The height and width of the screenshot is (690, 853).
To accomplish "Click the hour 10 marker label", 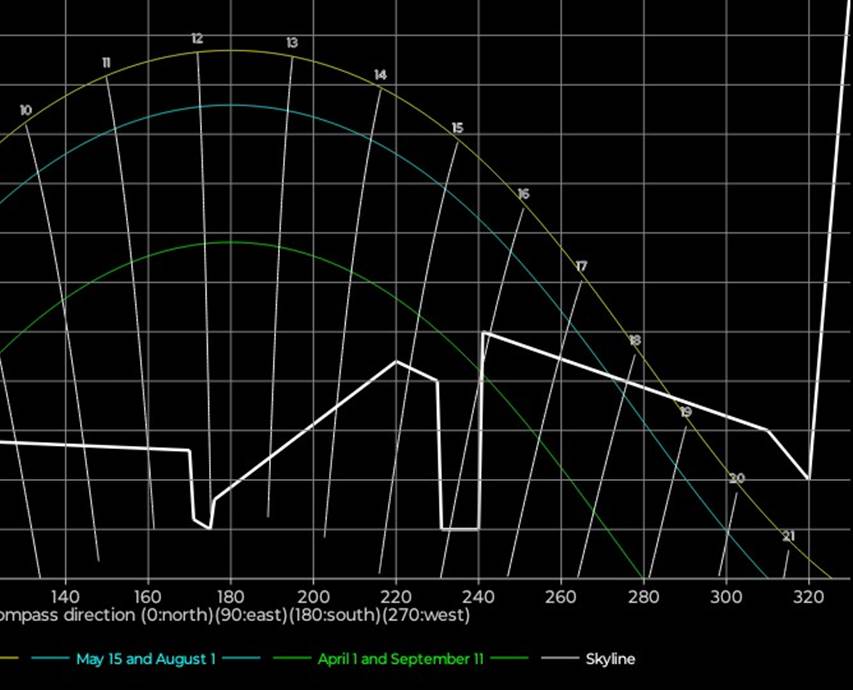I will tap(25, 110).
